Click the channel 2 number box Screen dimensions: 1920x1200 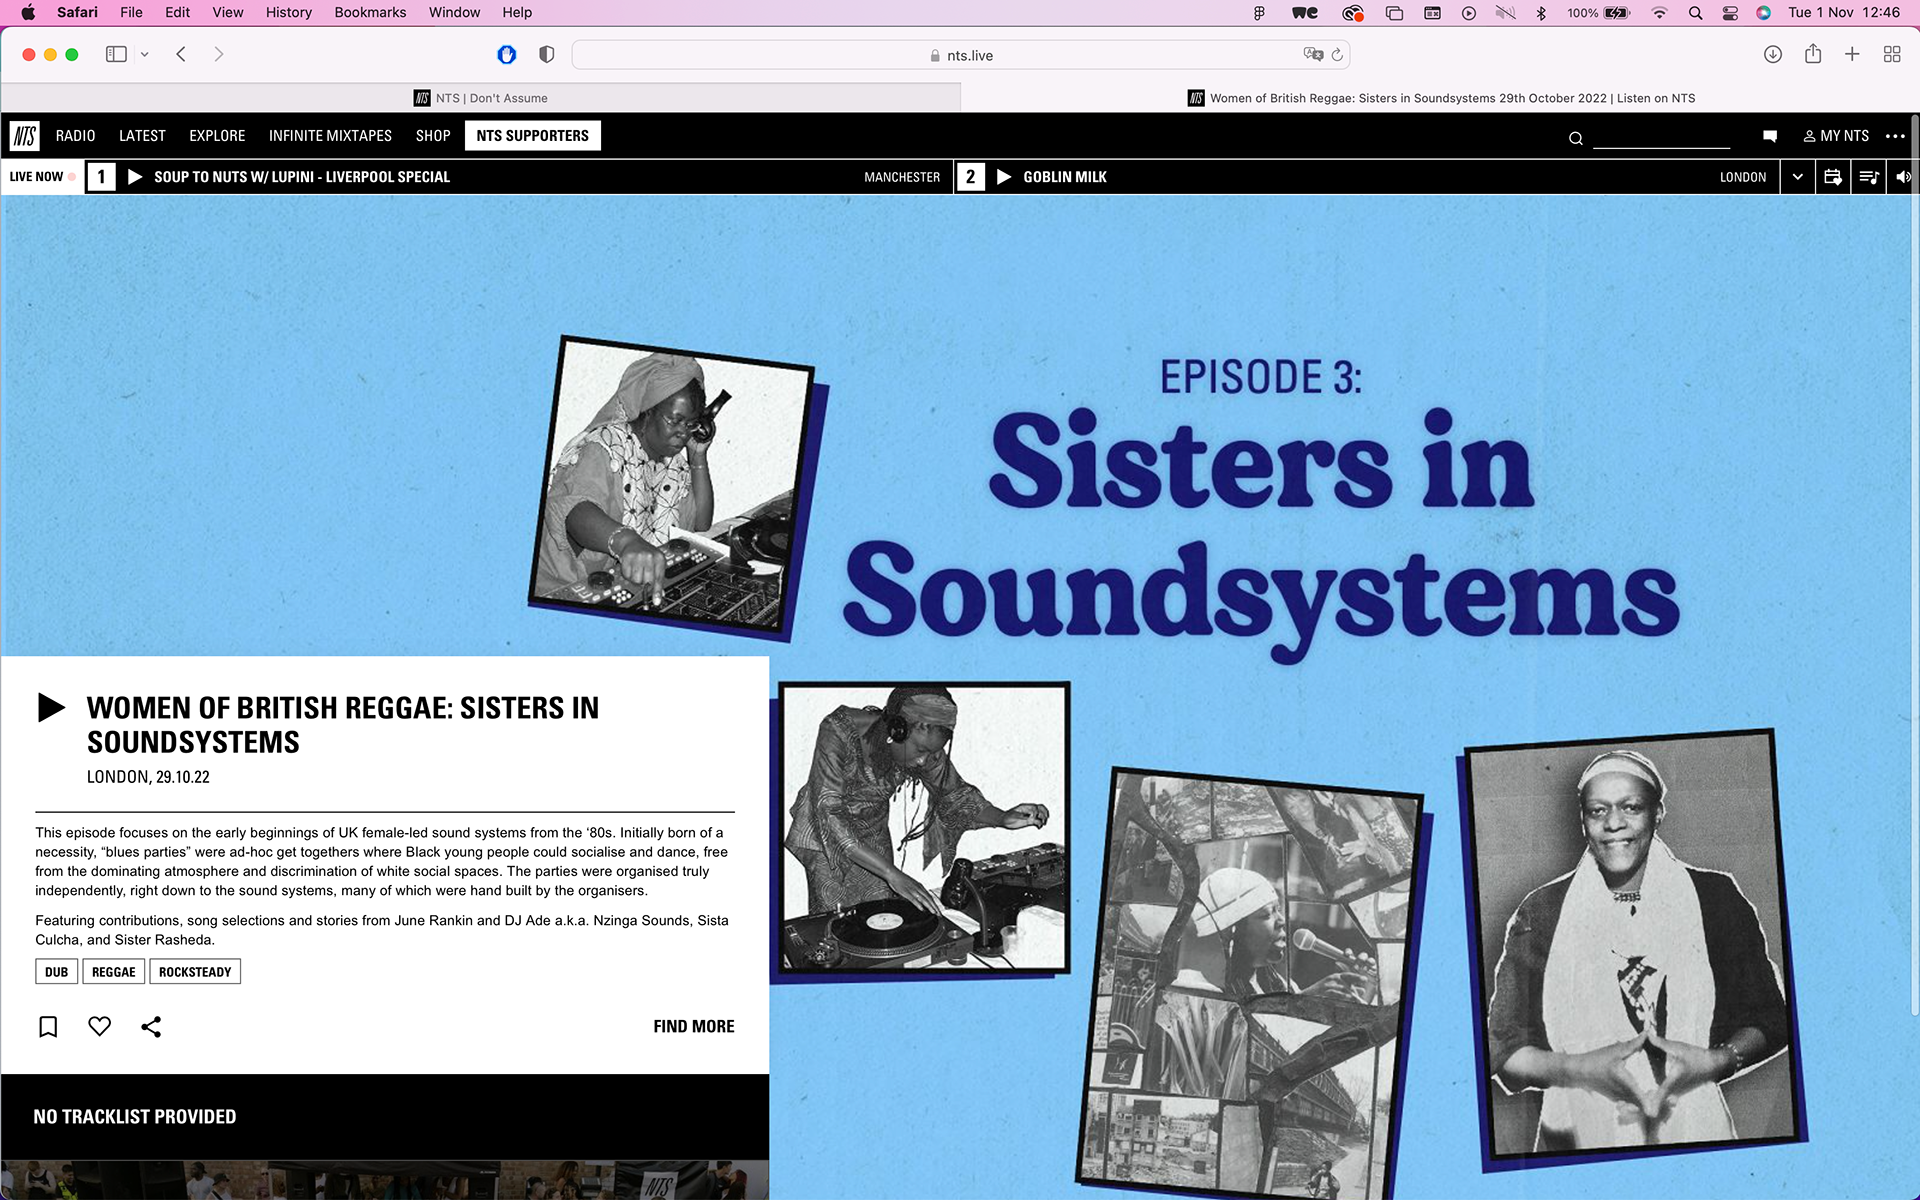tap(970, 177)
